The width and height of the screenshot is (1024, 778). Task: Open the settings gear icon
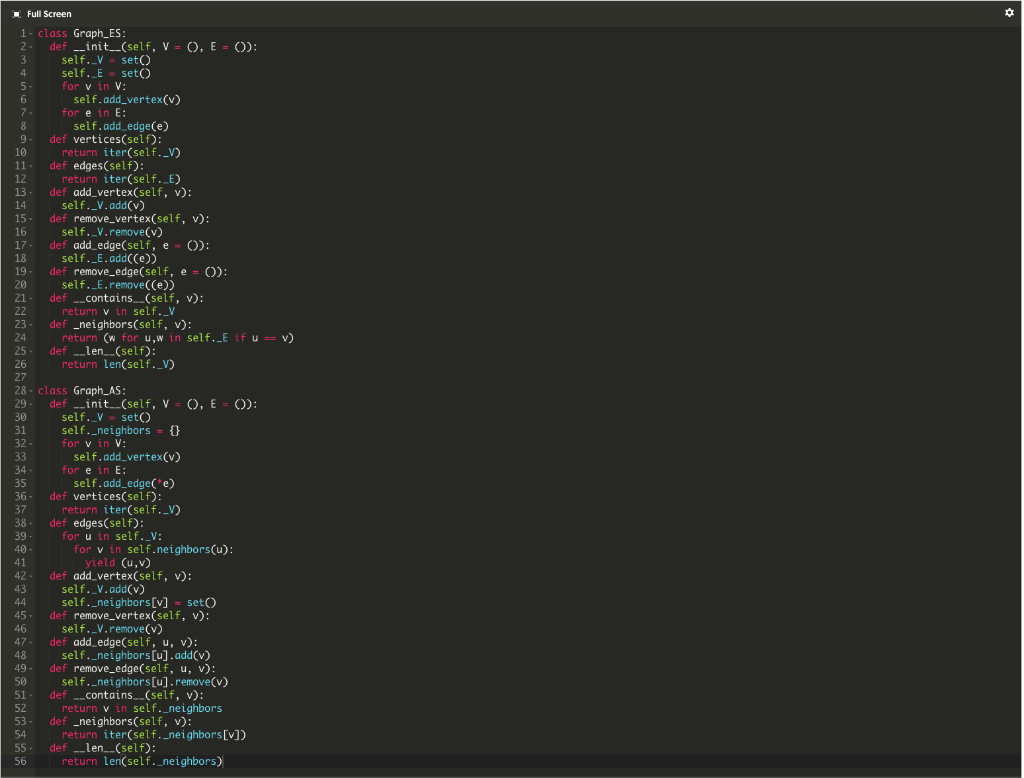[1009, 12]
